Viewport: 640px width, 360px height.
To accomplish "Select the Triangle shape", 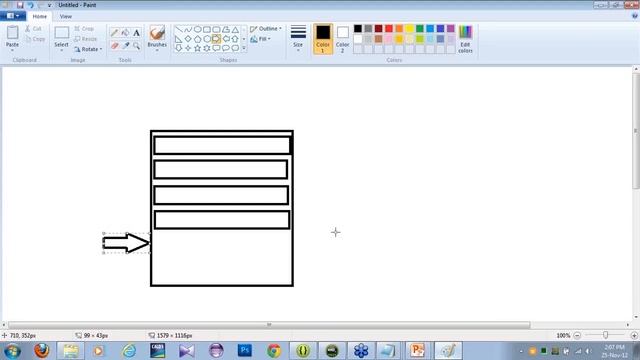I will tap(235, 29).
